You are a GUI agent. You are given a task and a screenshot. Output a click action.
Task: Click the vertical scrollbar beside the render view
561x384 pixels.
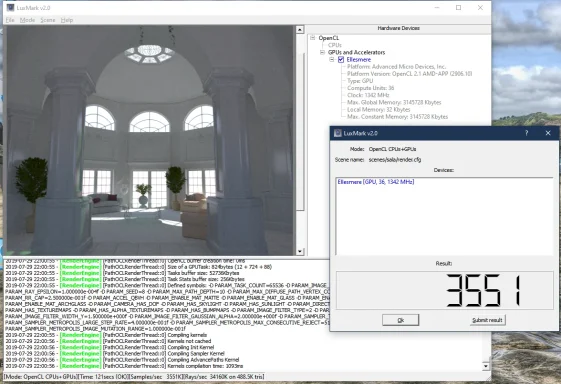pos(300,132)
